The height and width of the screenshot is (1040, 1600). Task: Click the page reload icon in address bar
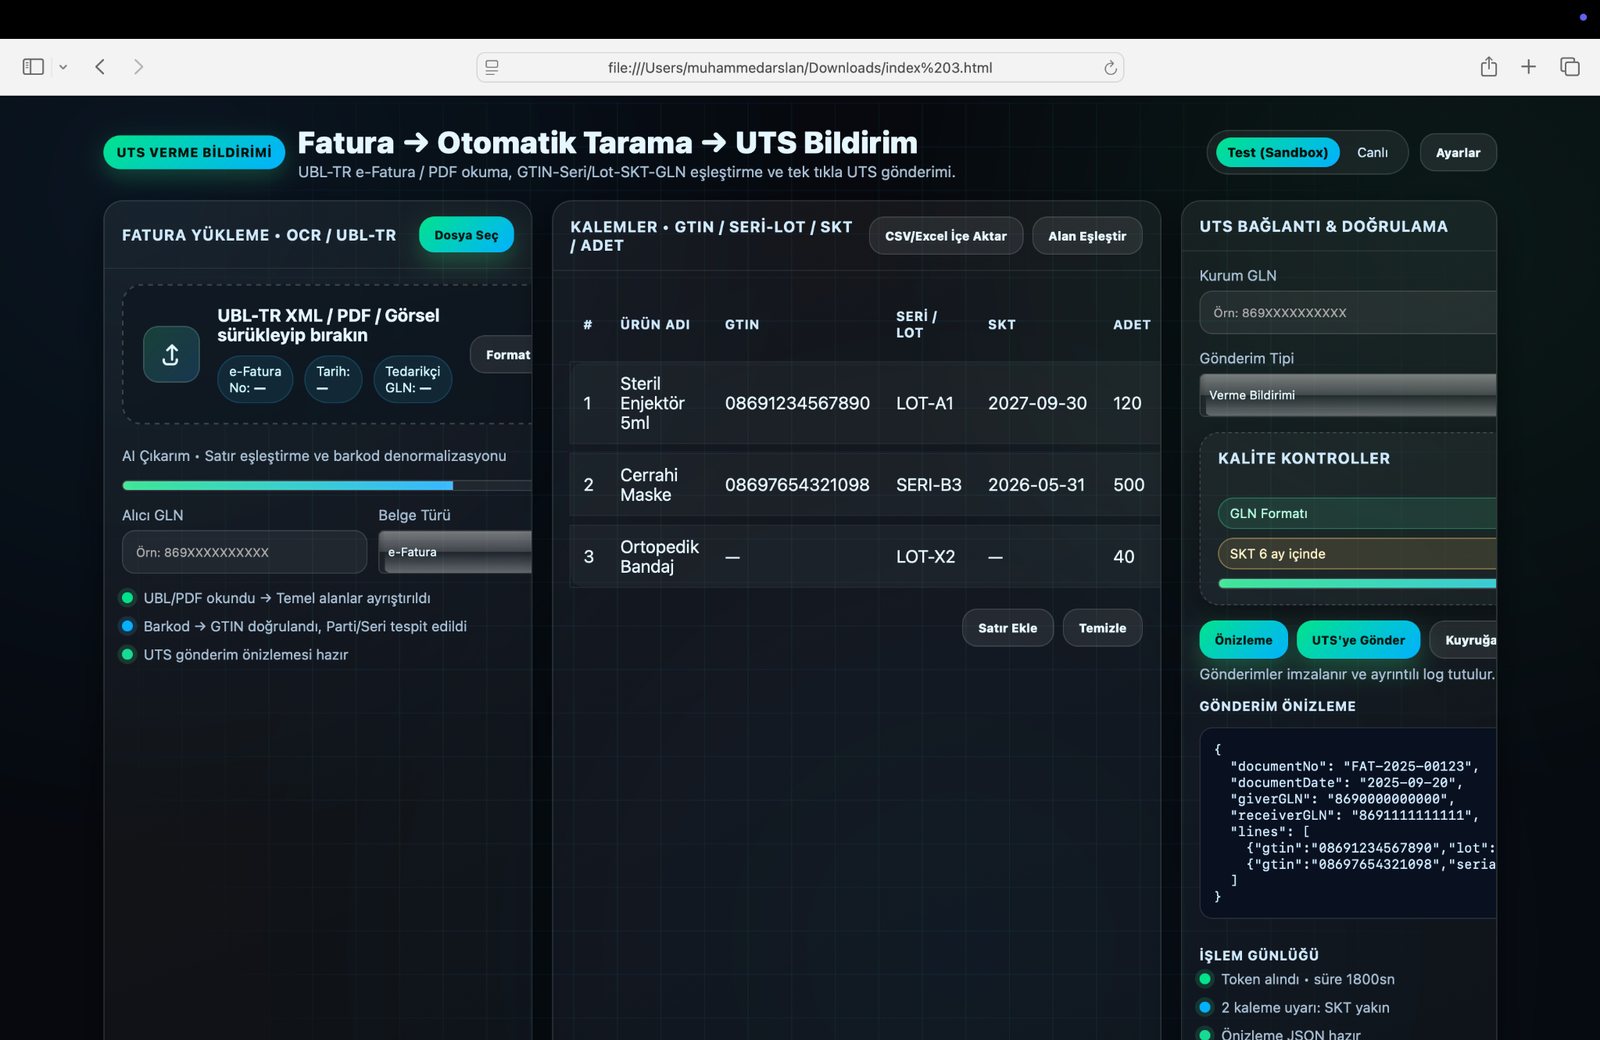coord(1109,68)
